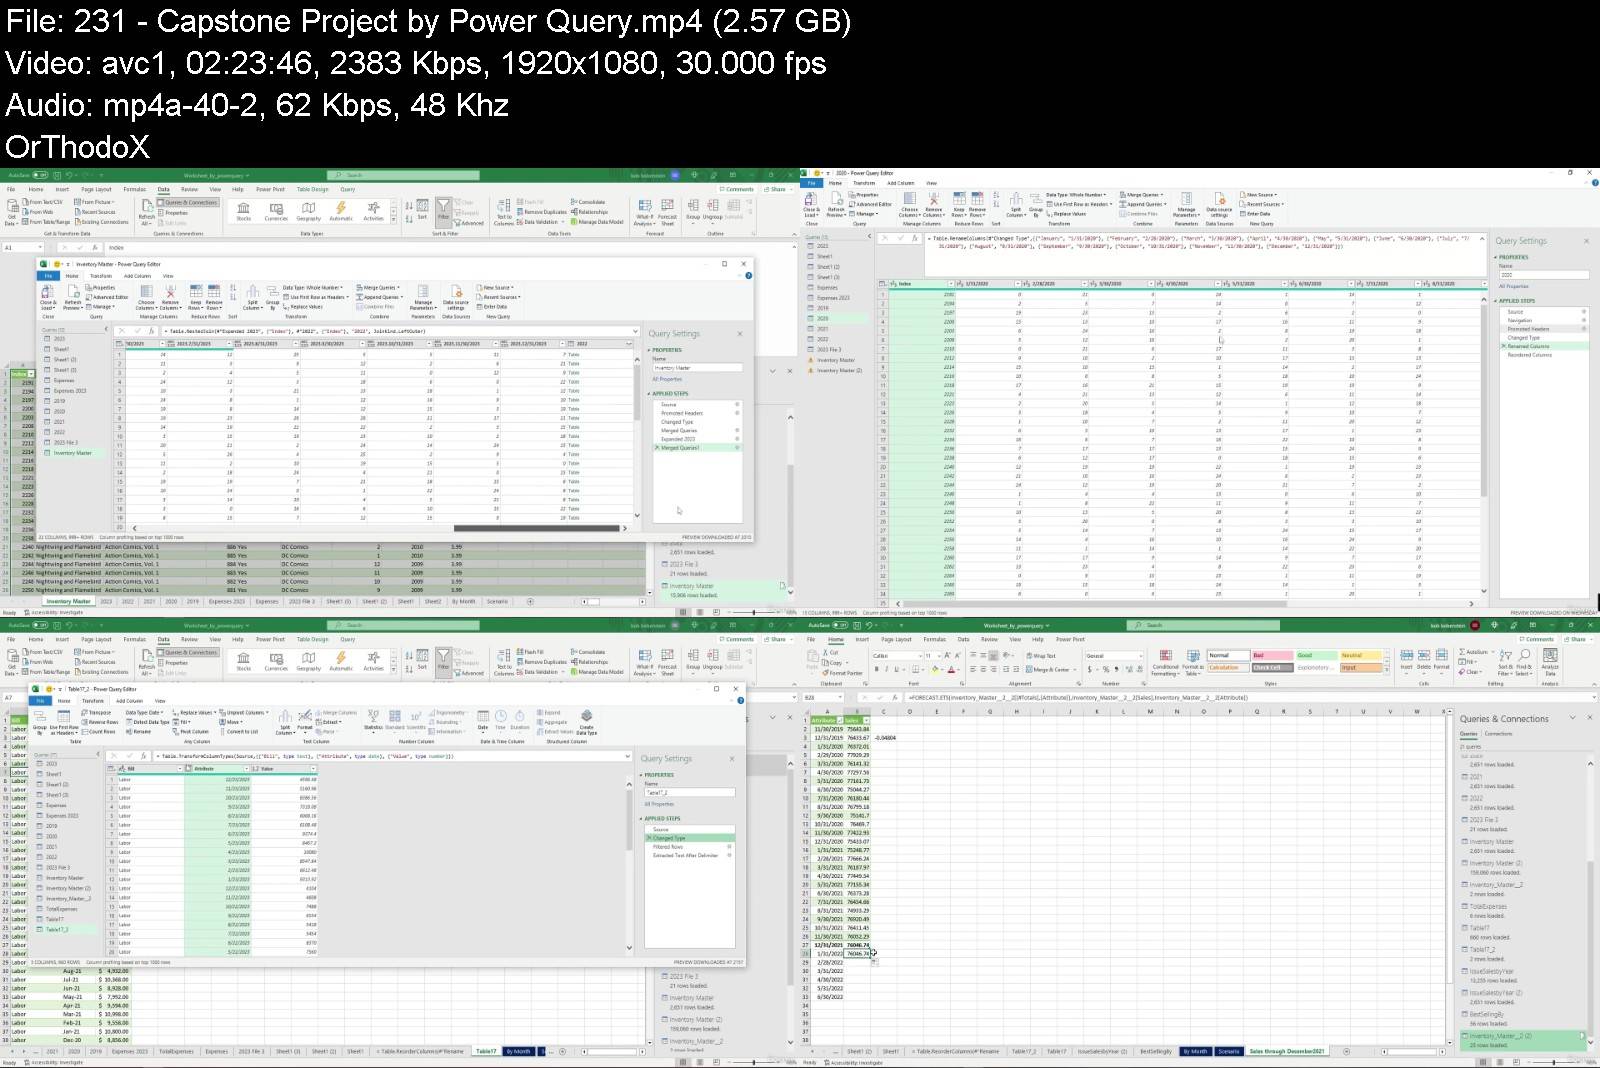Open View tab in Inventory Master editor
The image size is (1600, 1068).
(x=168, y=276)
